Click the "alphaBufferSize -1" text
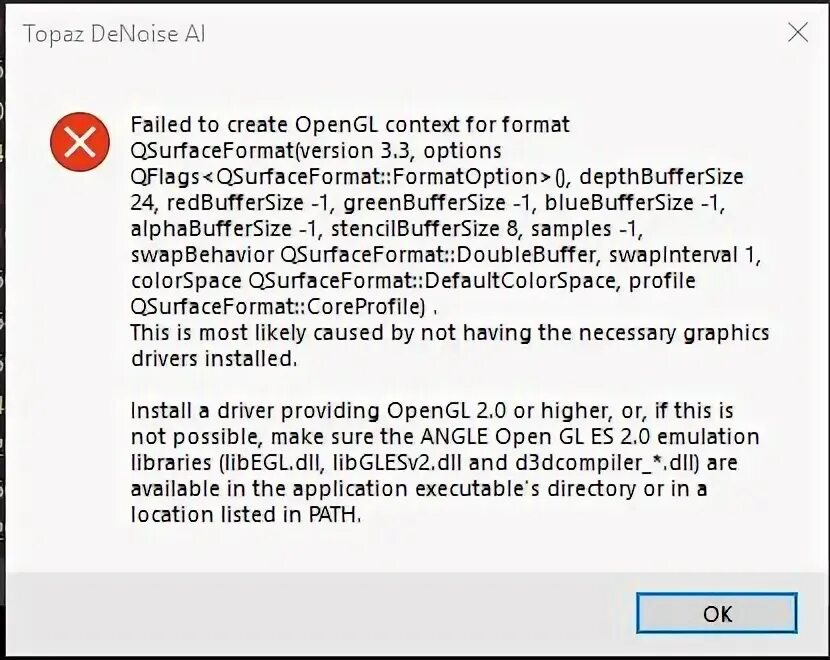 (212, 229)
